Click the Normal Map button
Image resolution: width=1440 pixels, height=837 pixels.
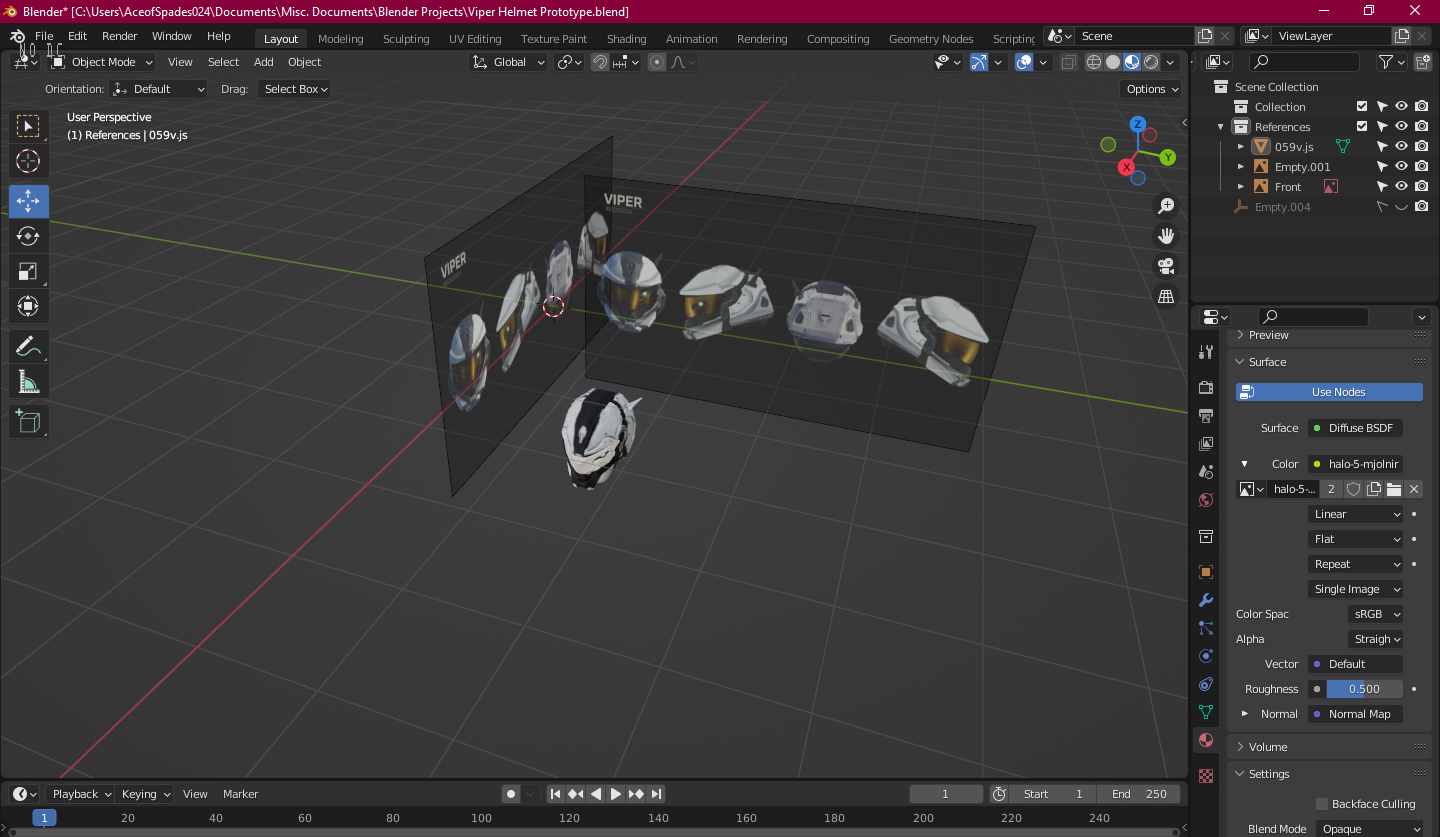point(1355,714)
